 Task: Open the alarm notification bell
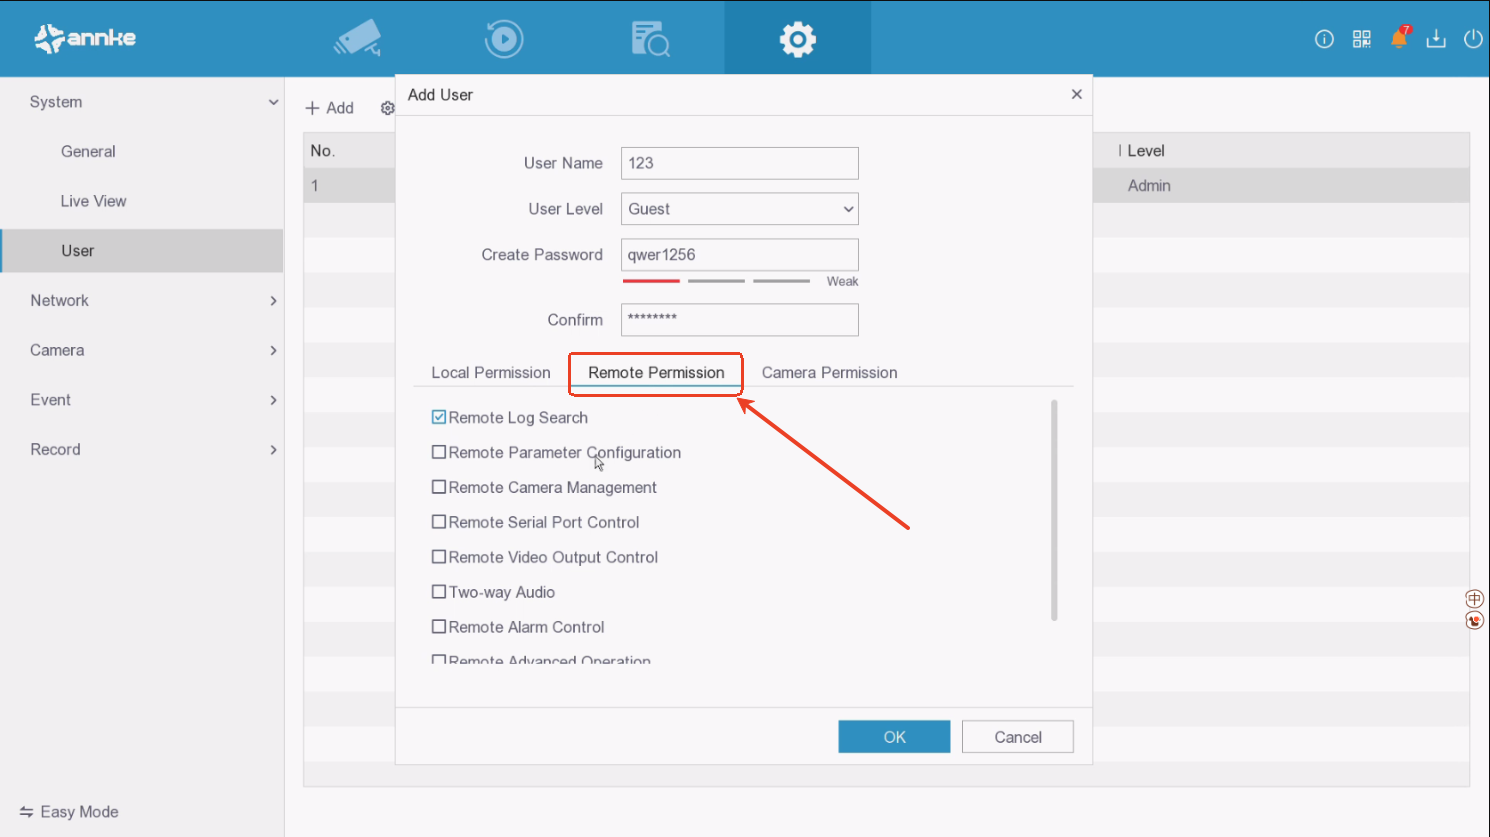point(1399,39)
